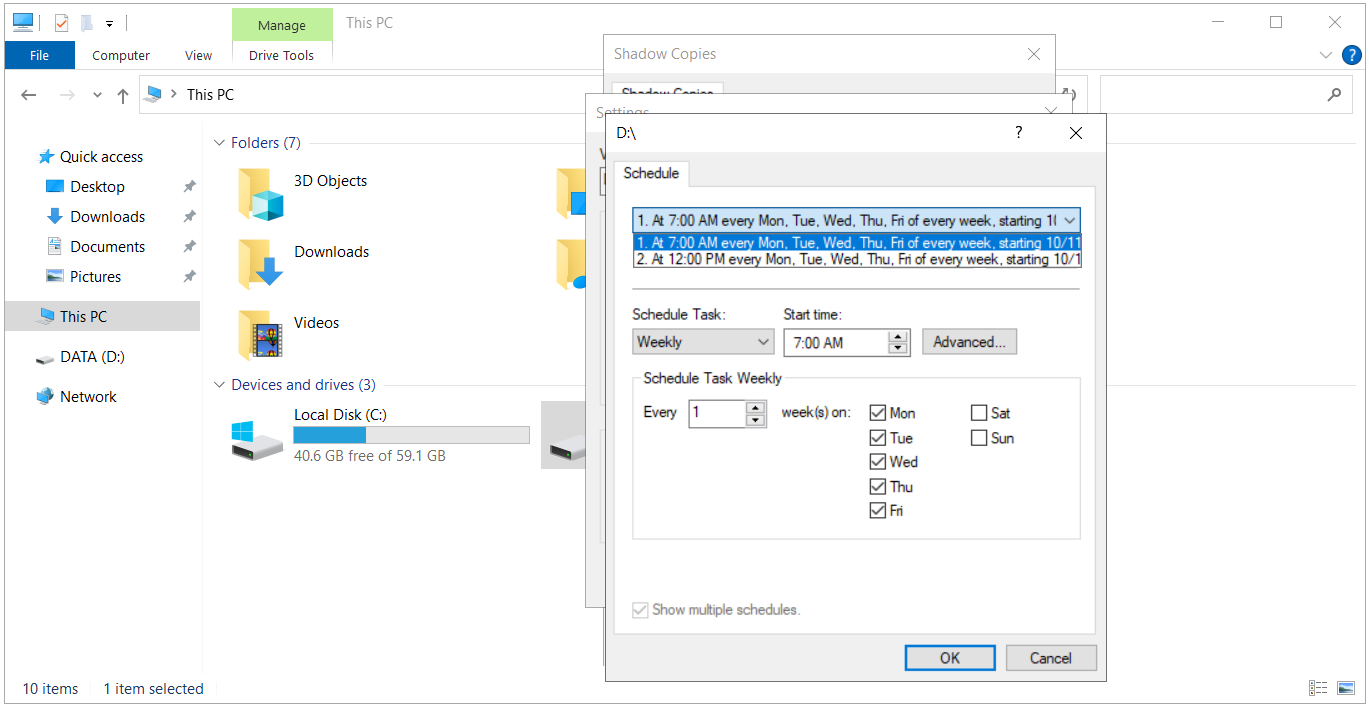The width and height of the screenshot is (1369, 706).
Task: Choose the 12:00 PM schedule entry in the list
Action: 858,259
